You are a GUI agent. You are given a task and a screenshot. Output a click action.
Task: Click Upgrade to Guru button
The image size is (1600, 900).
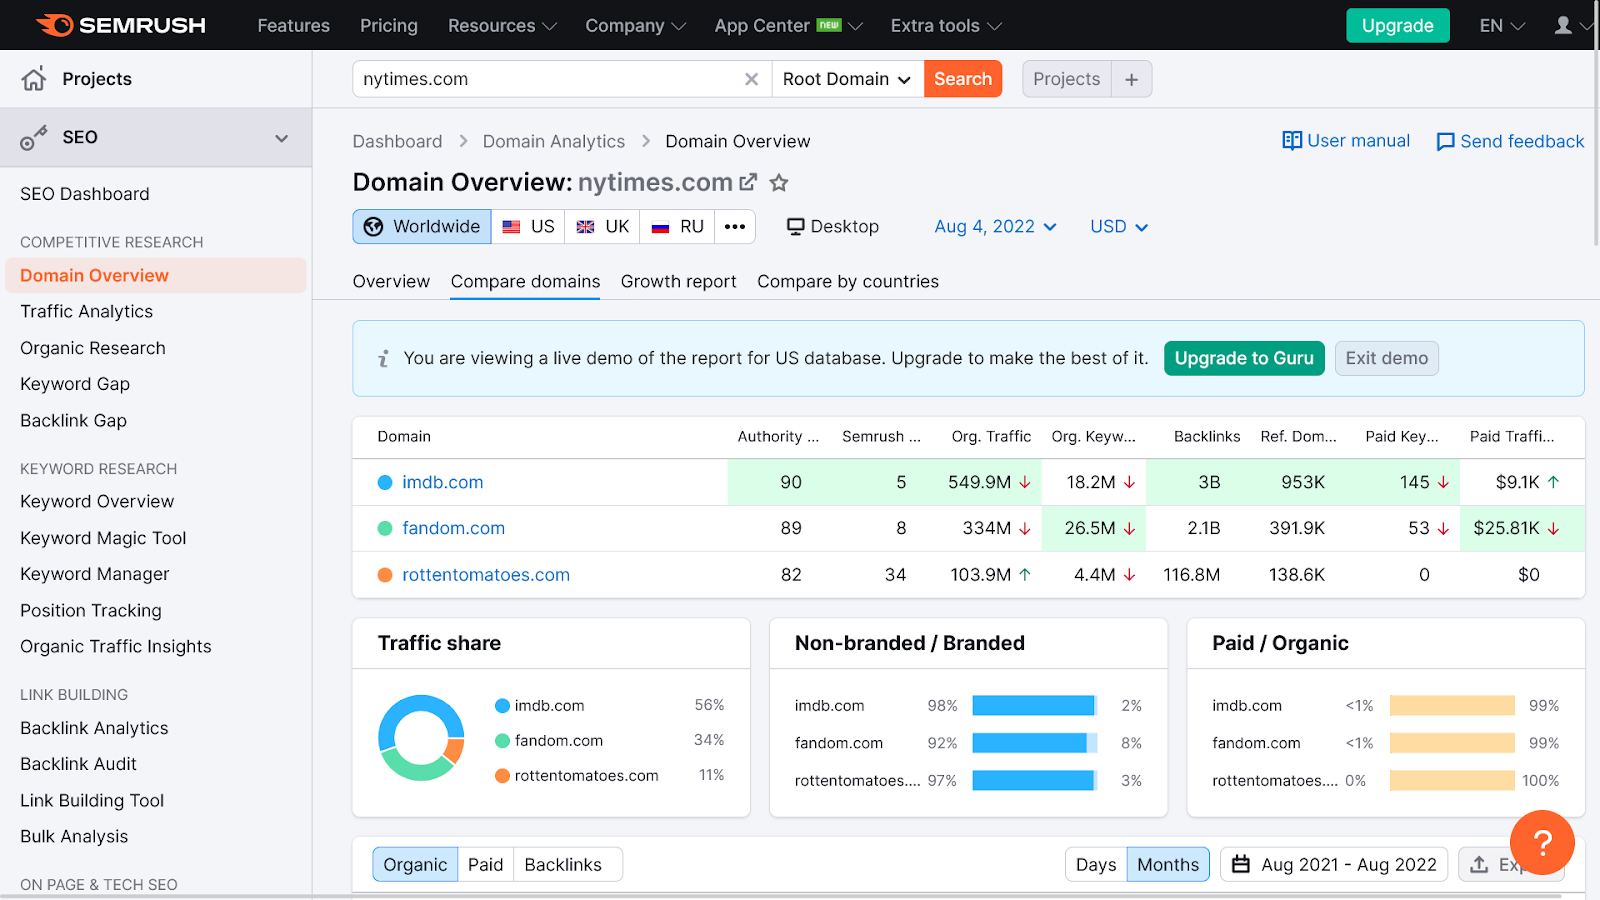tap(1244, 358)
